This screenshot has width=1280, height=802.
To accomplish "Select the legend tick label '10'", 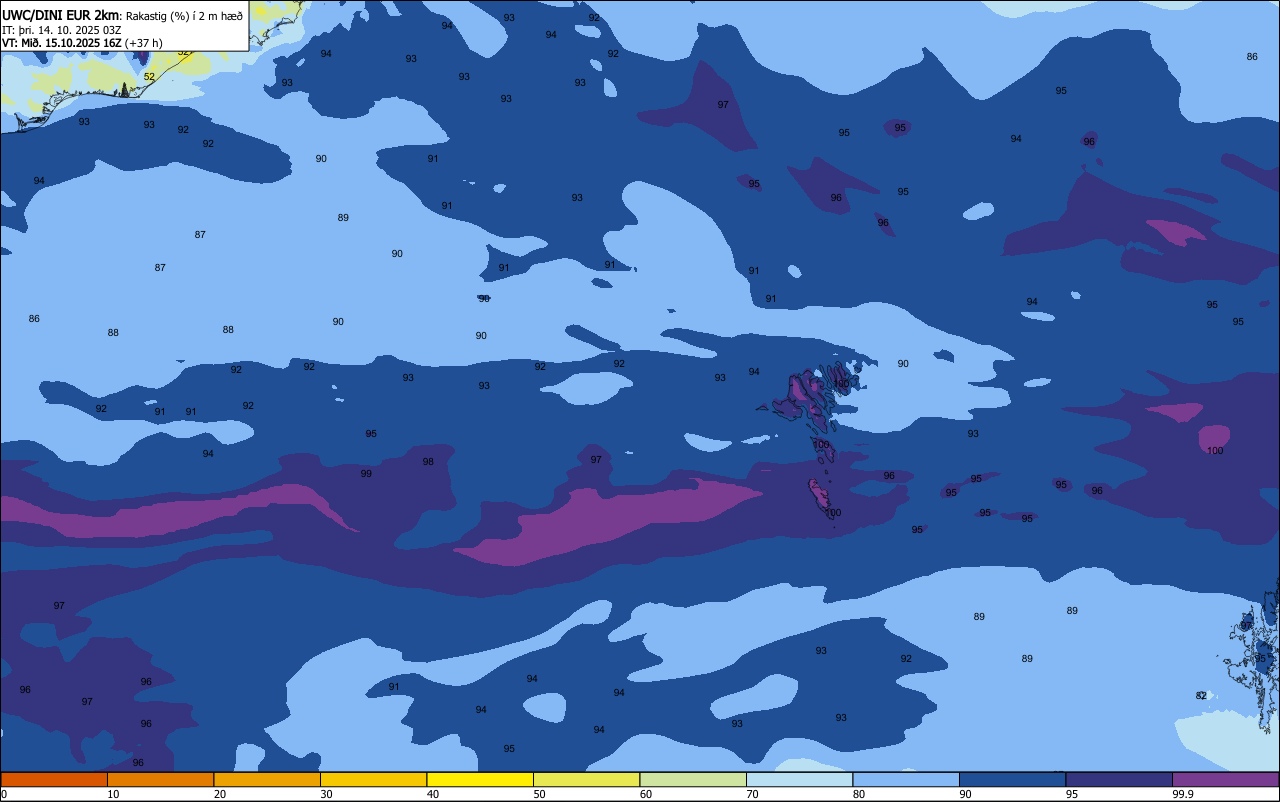I will coord(113,794).
